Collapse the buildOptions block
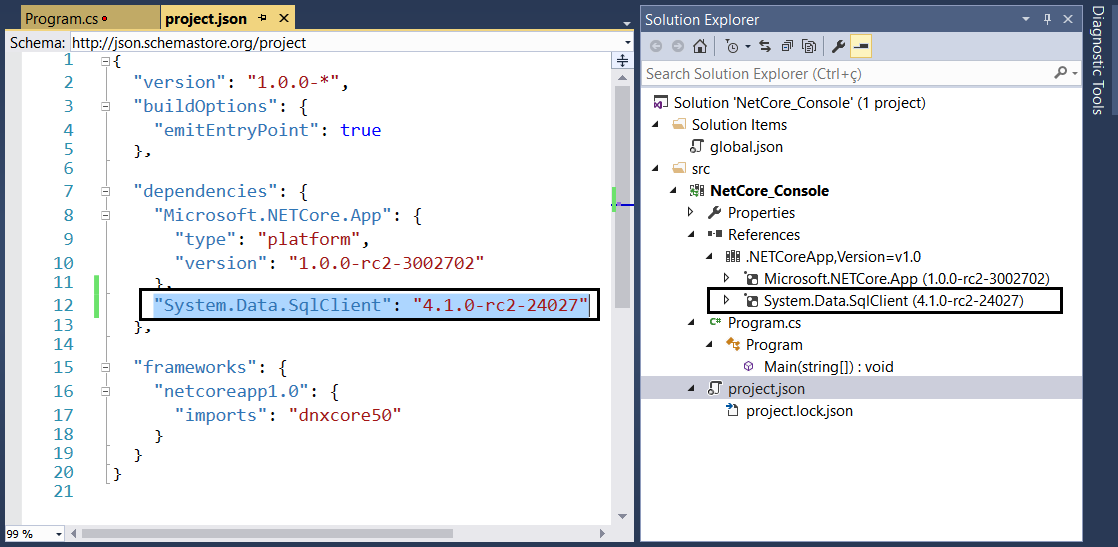This screenshot has height=547, width=1118. tap(106, 106)
